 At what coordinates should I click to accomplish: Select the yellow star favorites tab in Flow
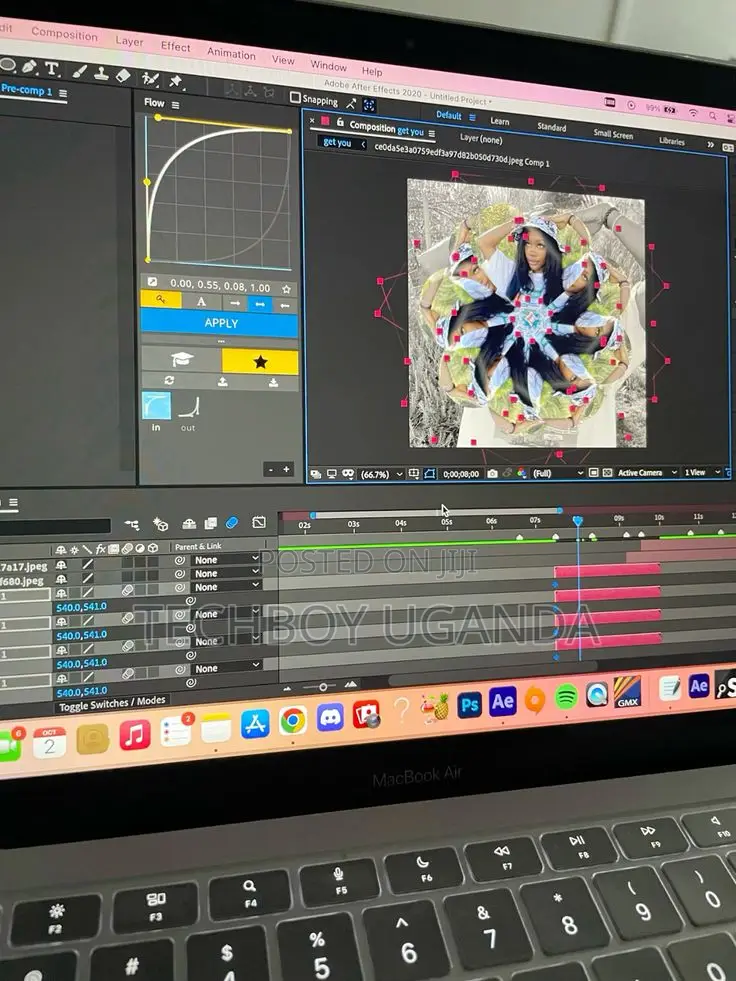(260, 362)
